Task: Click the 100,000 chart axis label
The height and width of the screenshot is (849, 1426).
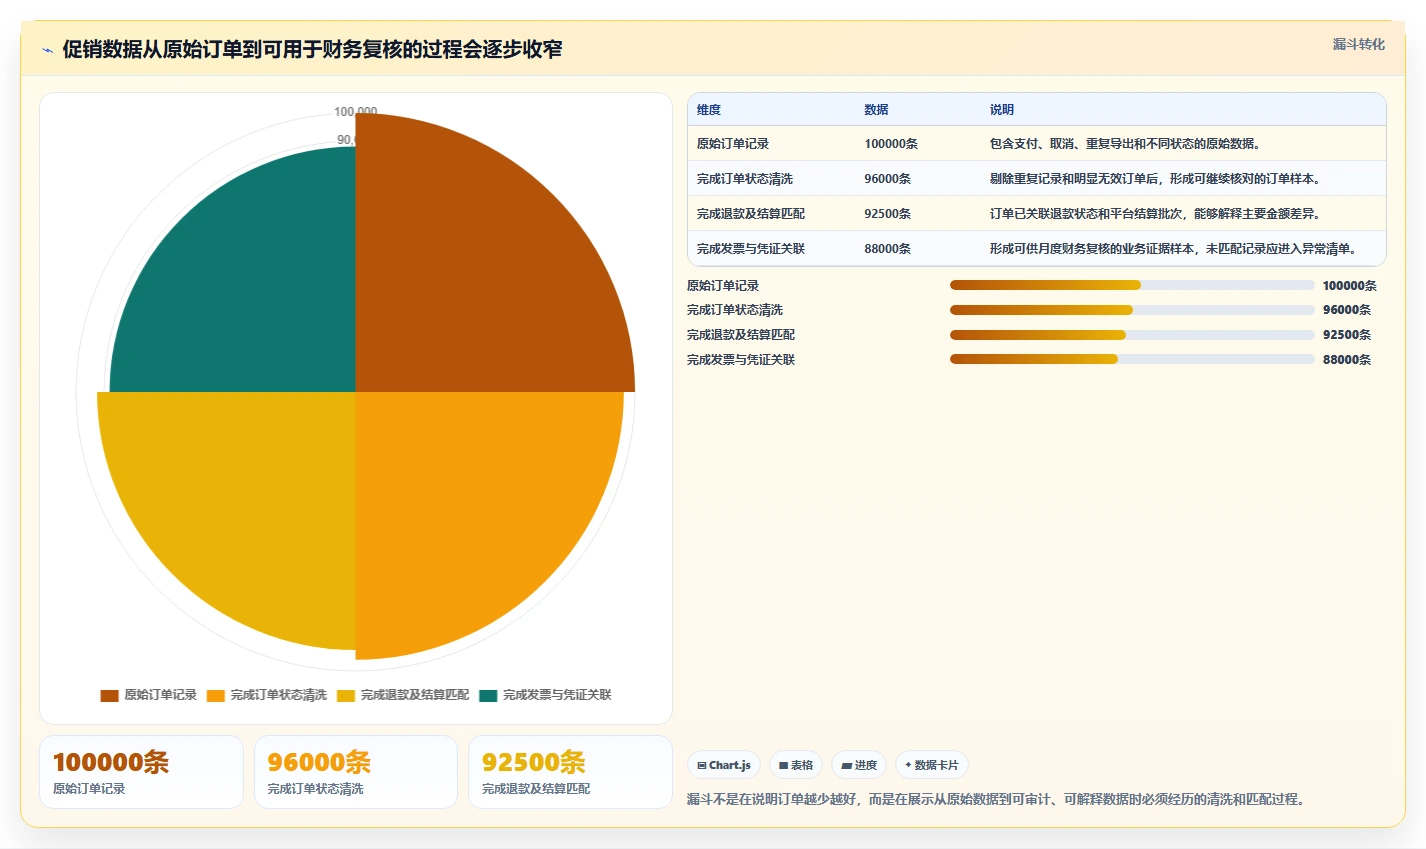Action: coord(355,112)
